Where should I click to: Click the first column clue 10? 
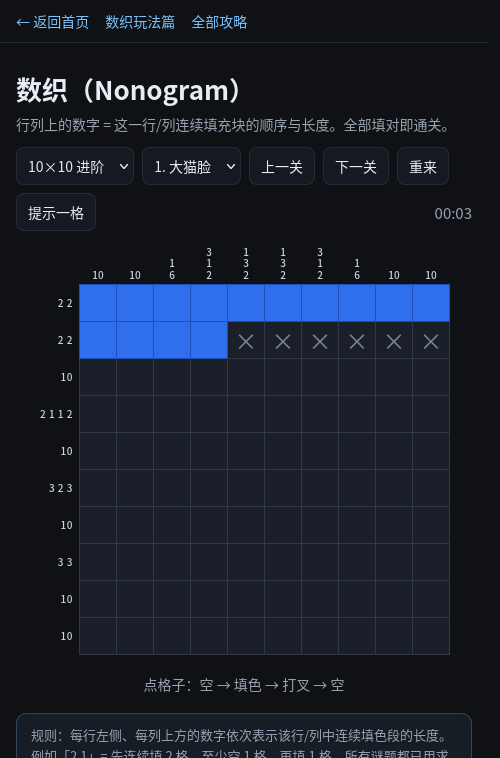(x=98, y=275)
